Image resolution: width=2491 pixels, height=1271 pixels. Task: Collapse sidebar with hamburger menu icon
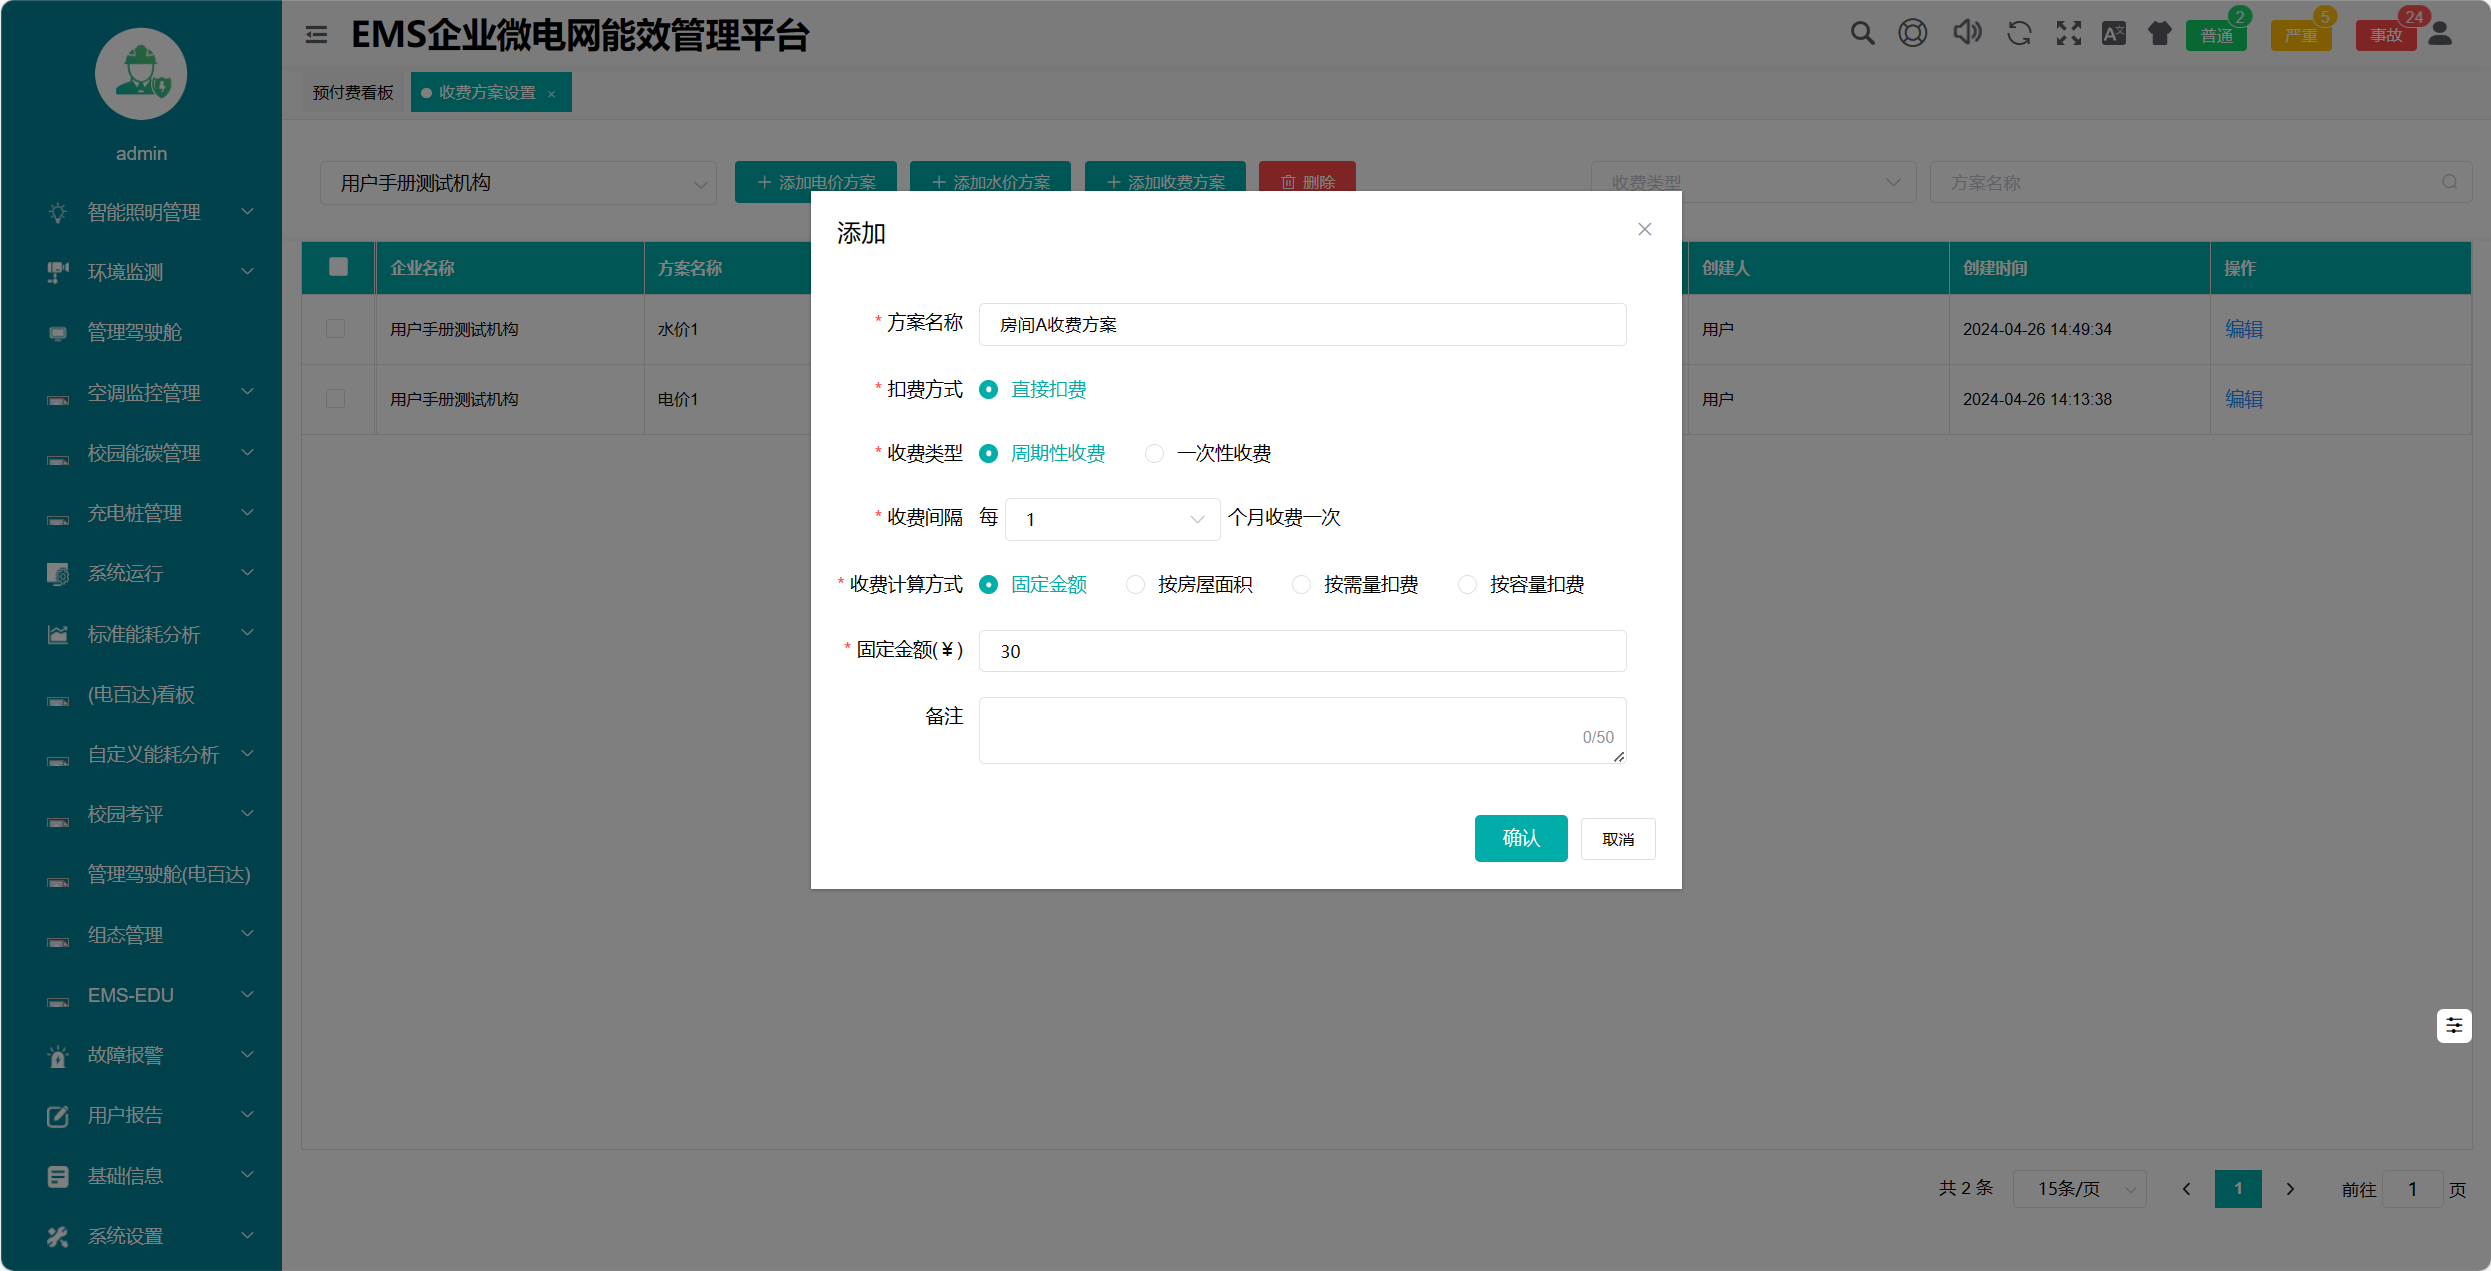click(316, 35)
